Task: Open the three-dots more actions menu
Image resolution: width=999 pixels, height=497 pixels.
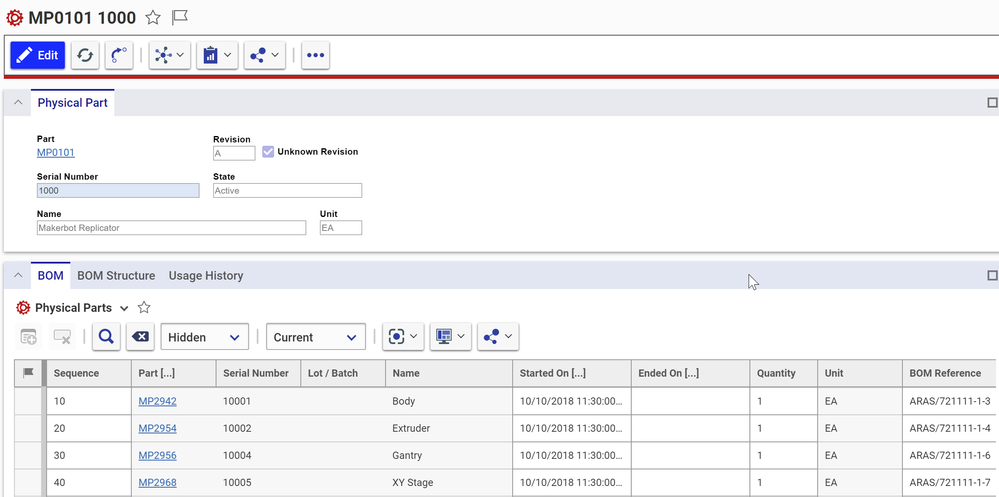Action: click(x=315, y=56)
